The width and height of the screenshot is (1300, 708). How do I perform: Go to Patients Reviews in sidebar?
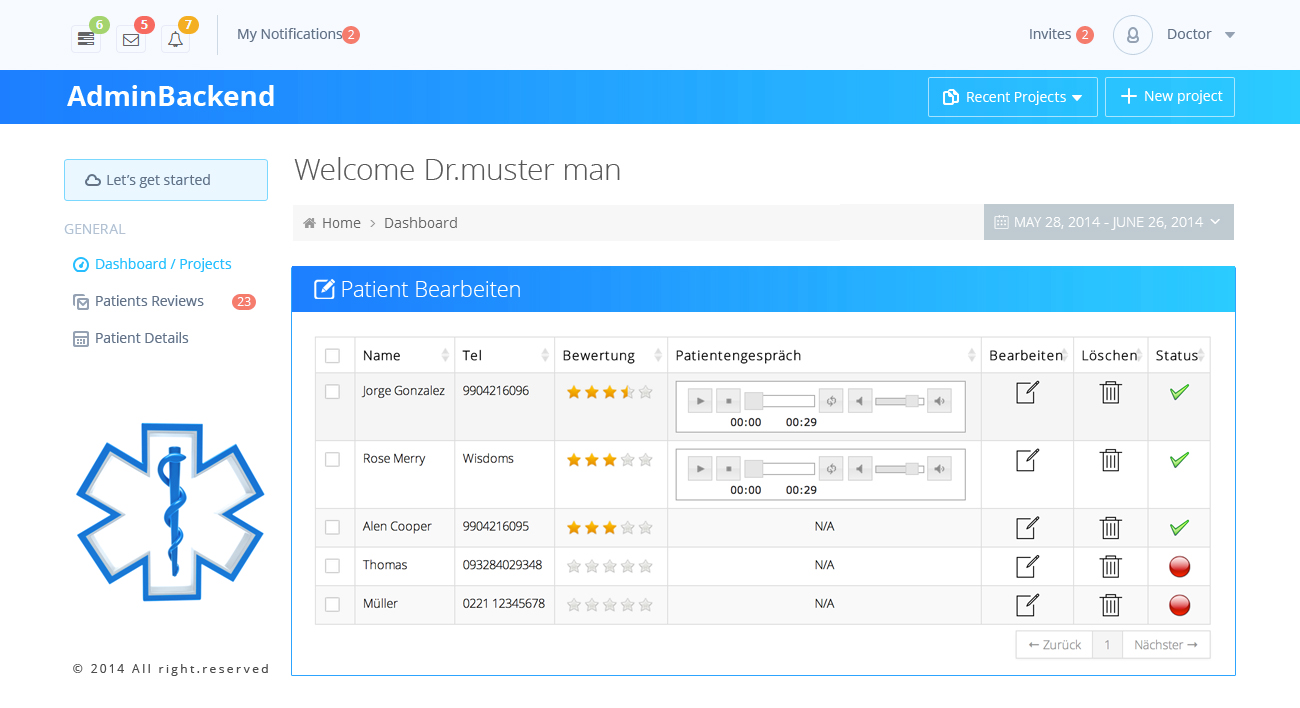click(x=149, y=301)
